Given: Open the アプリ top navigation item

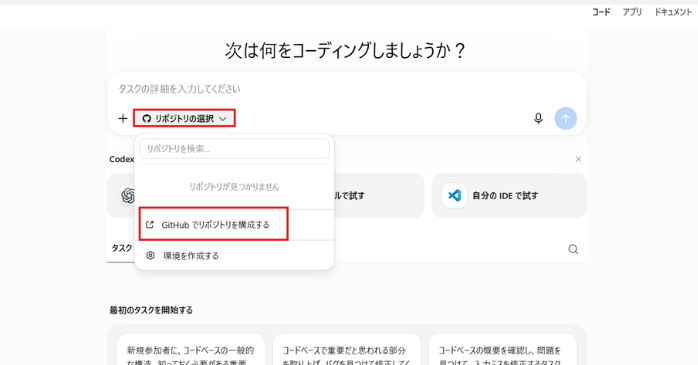Looking at the screenshot, I should pyautogui.click(x=632, y=12).
